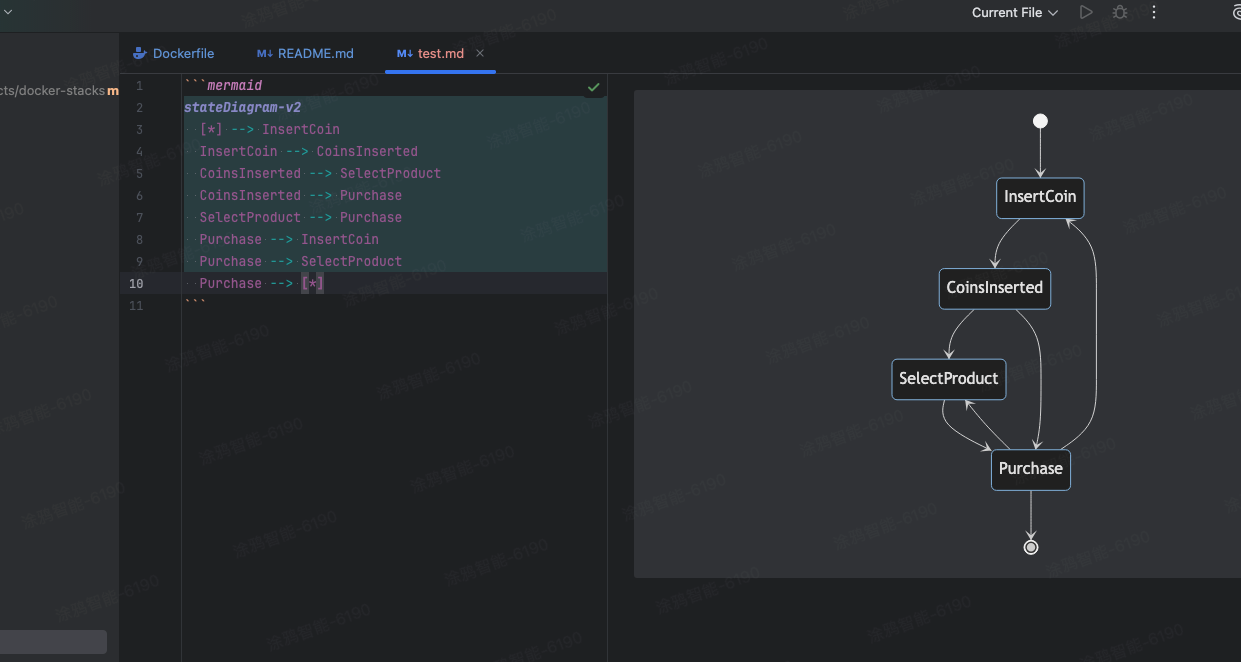Click the closing ``` fence on line 11
Image resolution: width=1241 pixels, height=662 pixels.
coord(195,304)
